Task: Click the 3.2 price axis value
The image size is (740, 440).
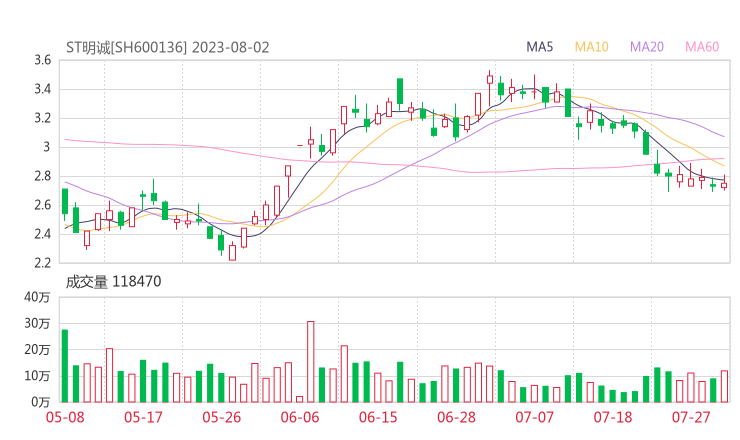Action: tap(42, 118)
